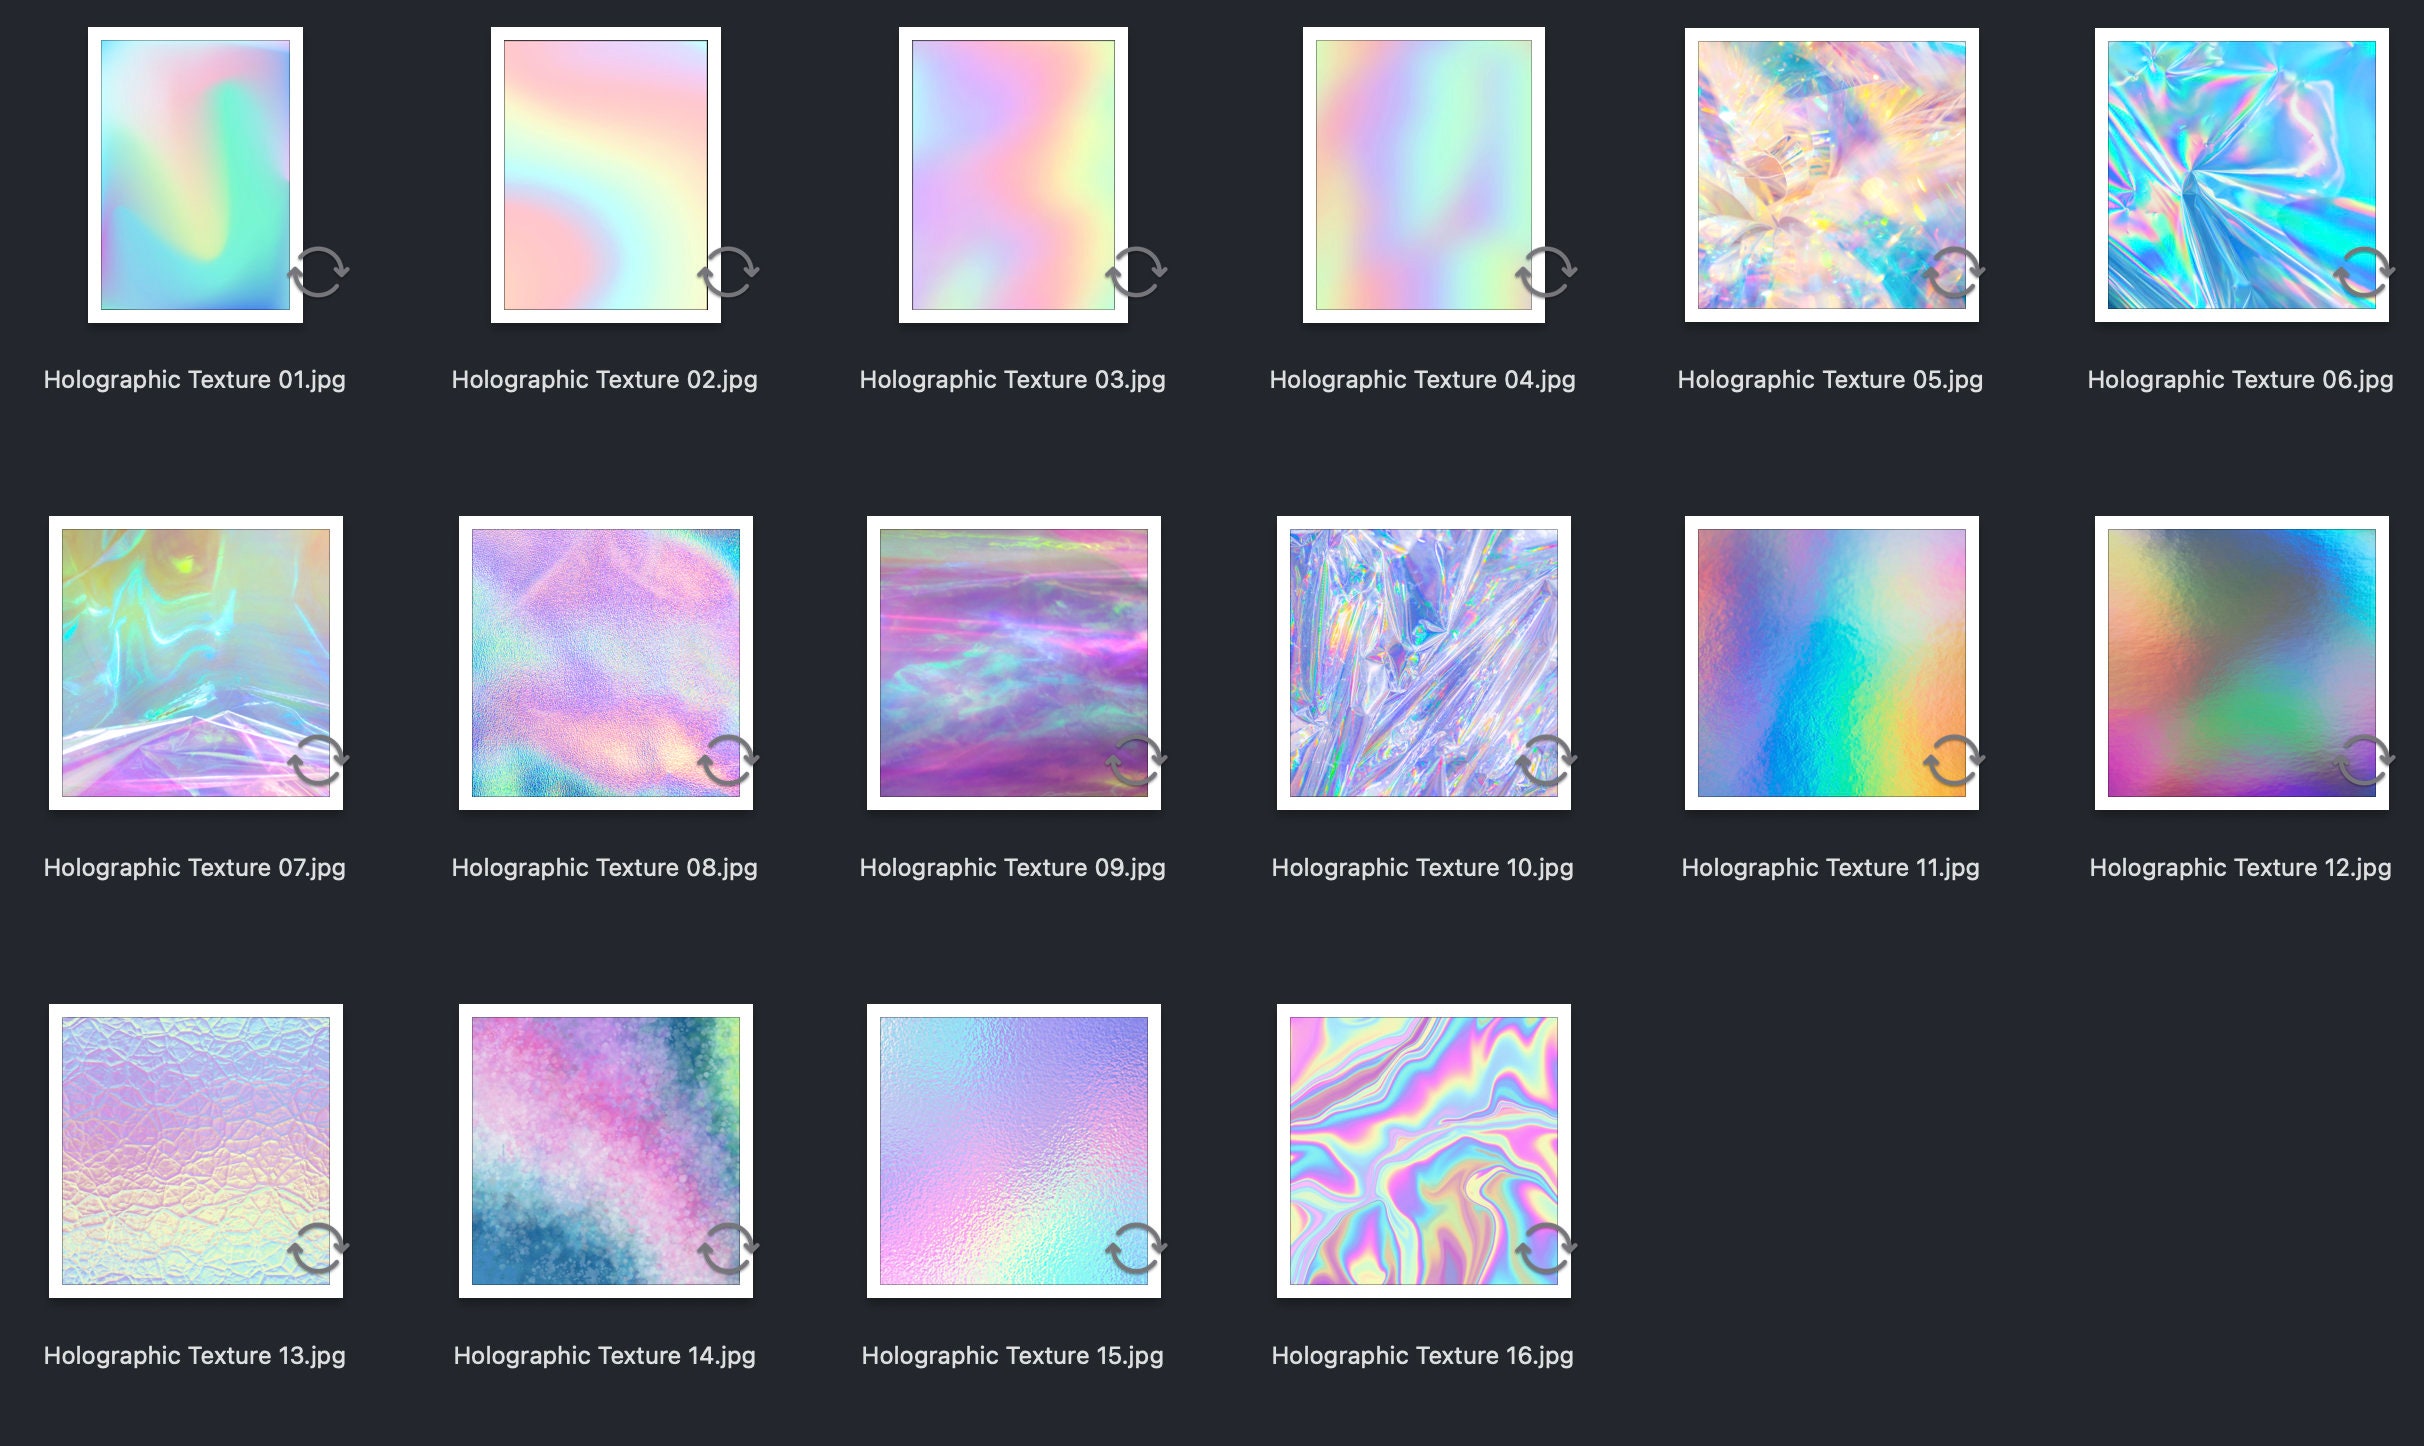Open the Holographic Texture 02 thumbnail

(x=606, y=175)
